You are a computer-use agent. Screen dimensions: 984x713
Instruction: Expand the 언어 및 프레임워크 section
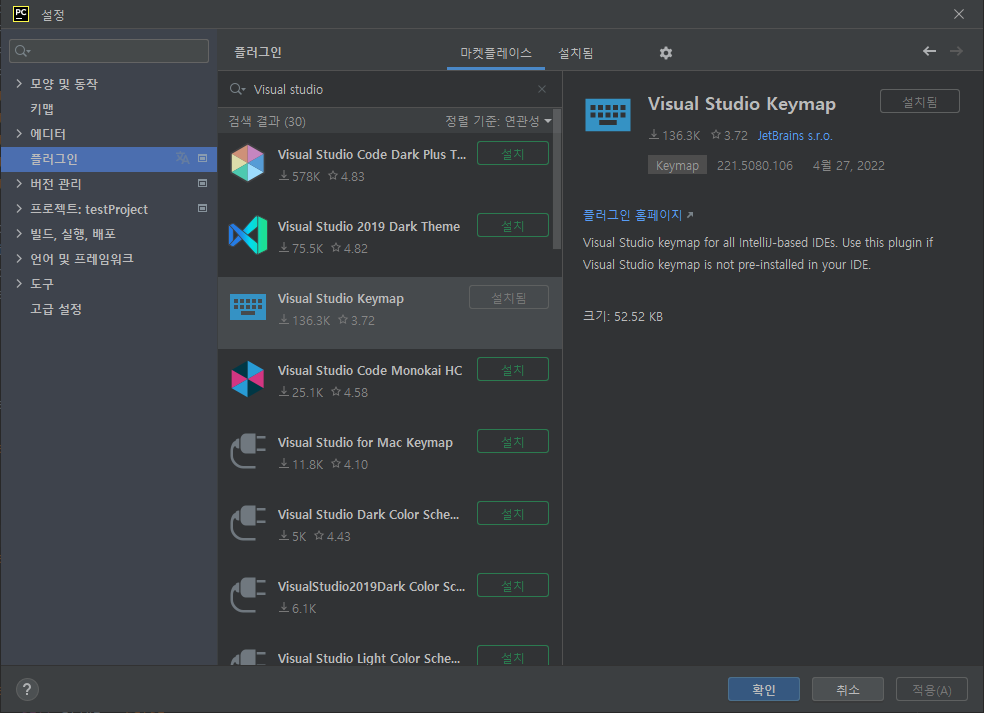coord(19,259)
